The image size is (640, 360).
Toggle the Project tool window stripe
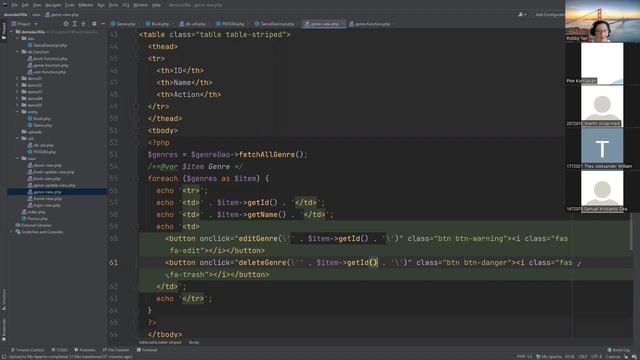4,31
